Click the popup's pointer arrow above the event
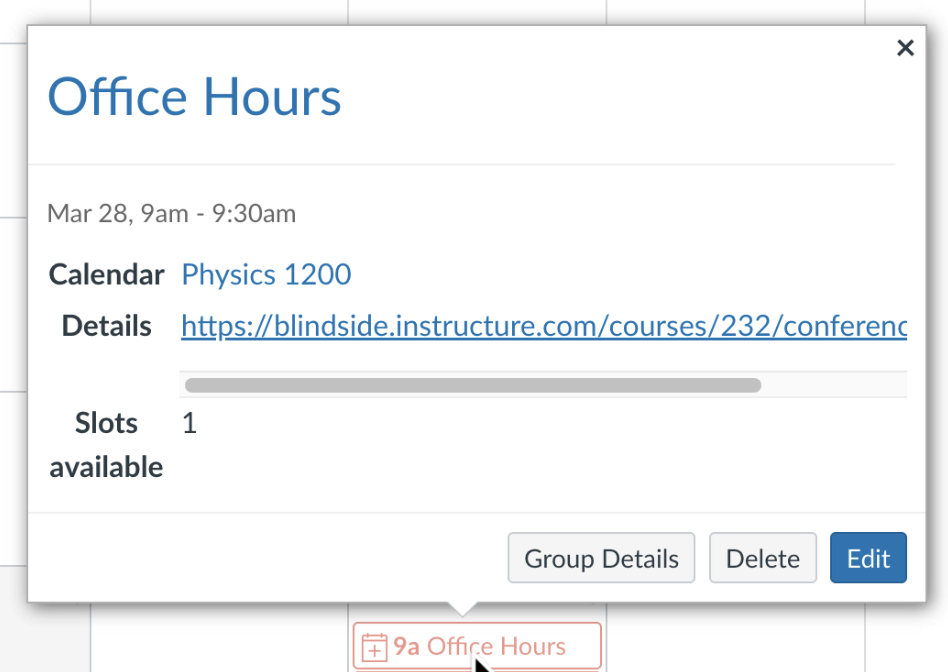The image size is (948, 672). [x=463, y=609]
